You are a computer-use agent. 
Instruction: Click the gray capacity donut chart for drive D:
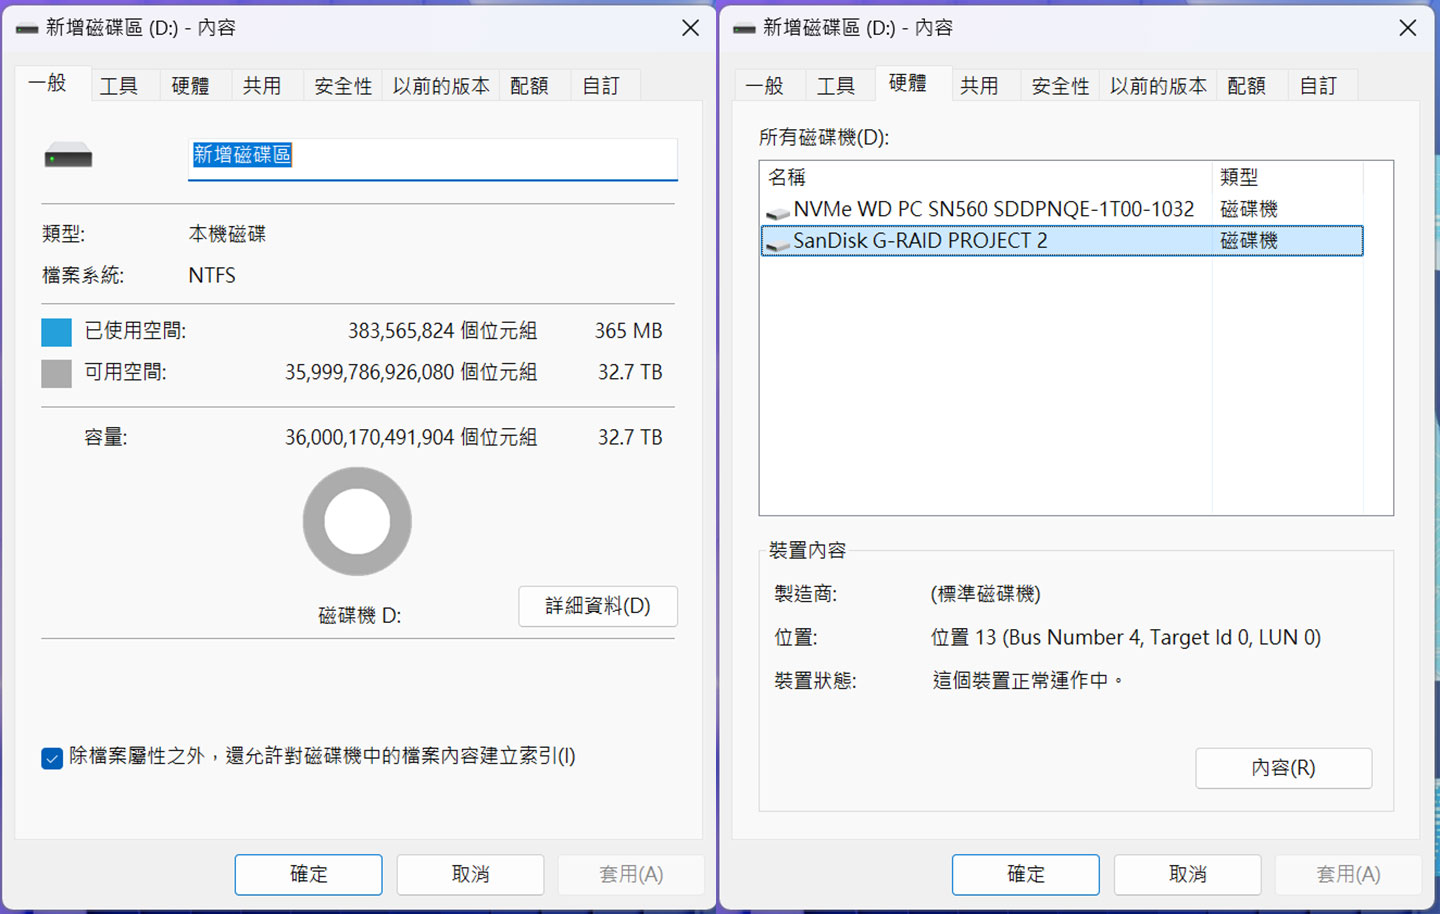tap(357, 521)
